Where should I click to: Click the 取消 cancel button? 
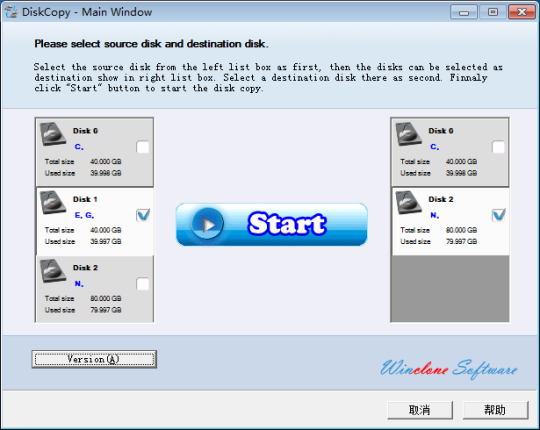420,410
